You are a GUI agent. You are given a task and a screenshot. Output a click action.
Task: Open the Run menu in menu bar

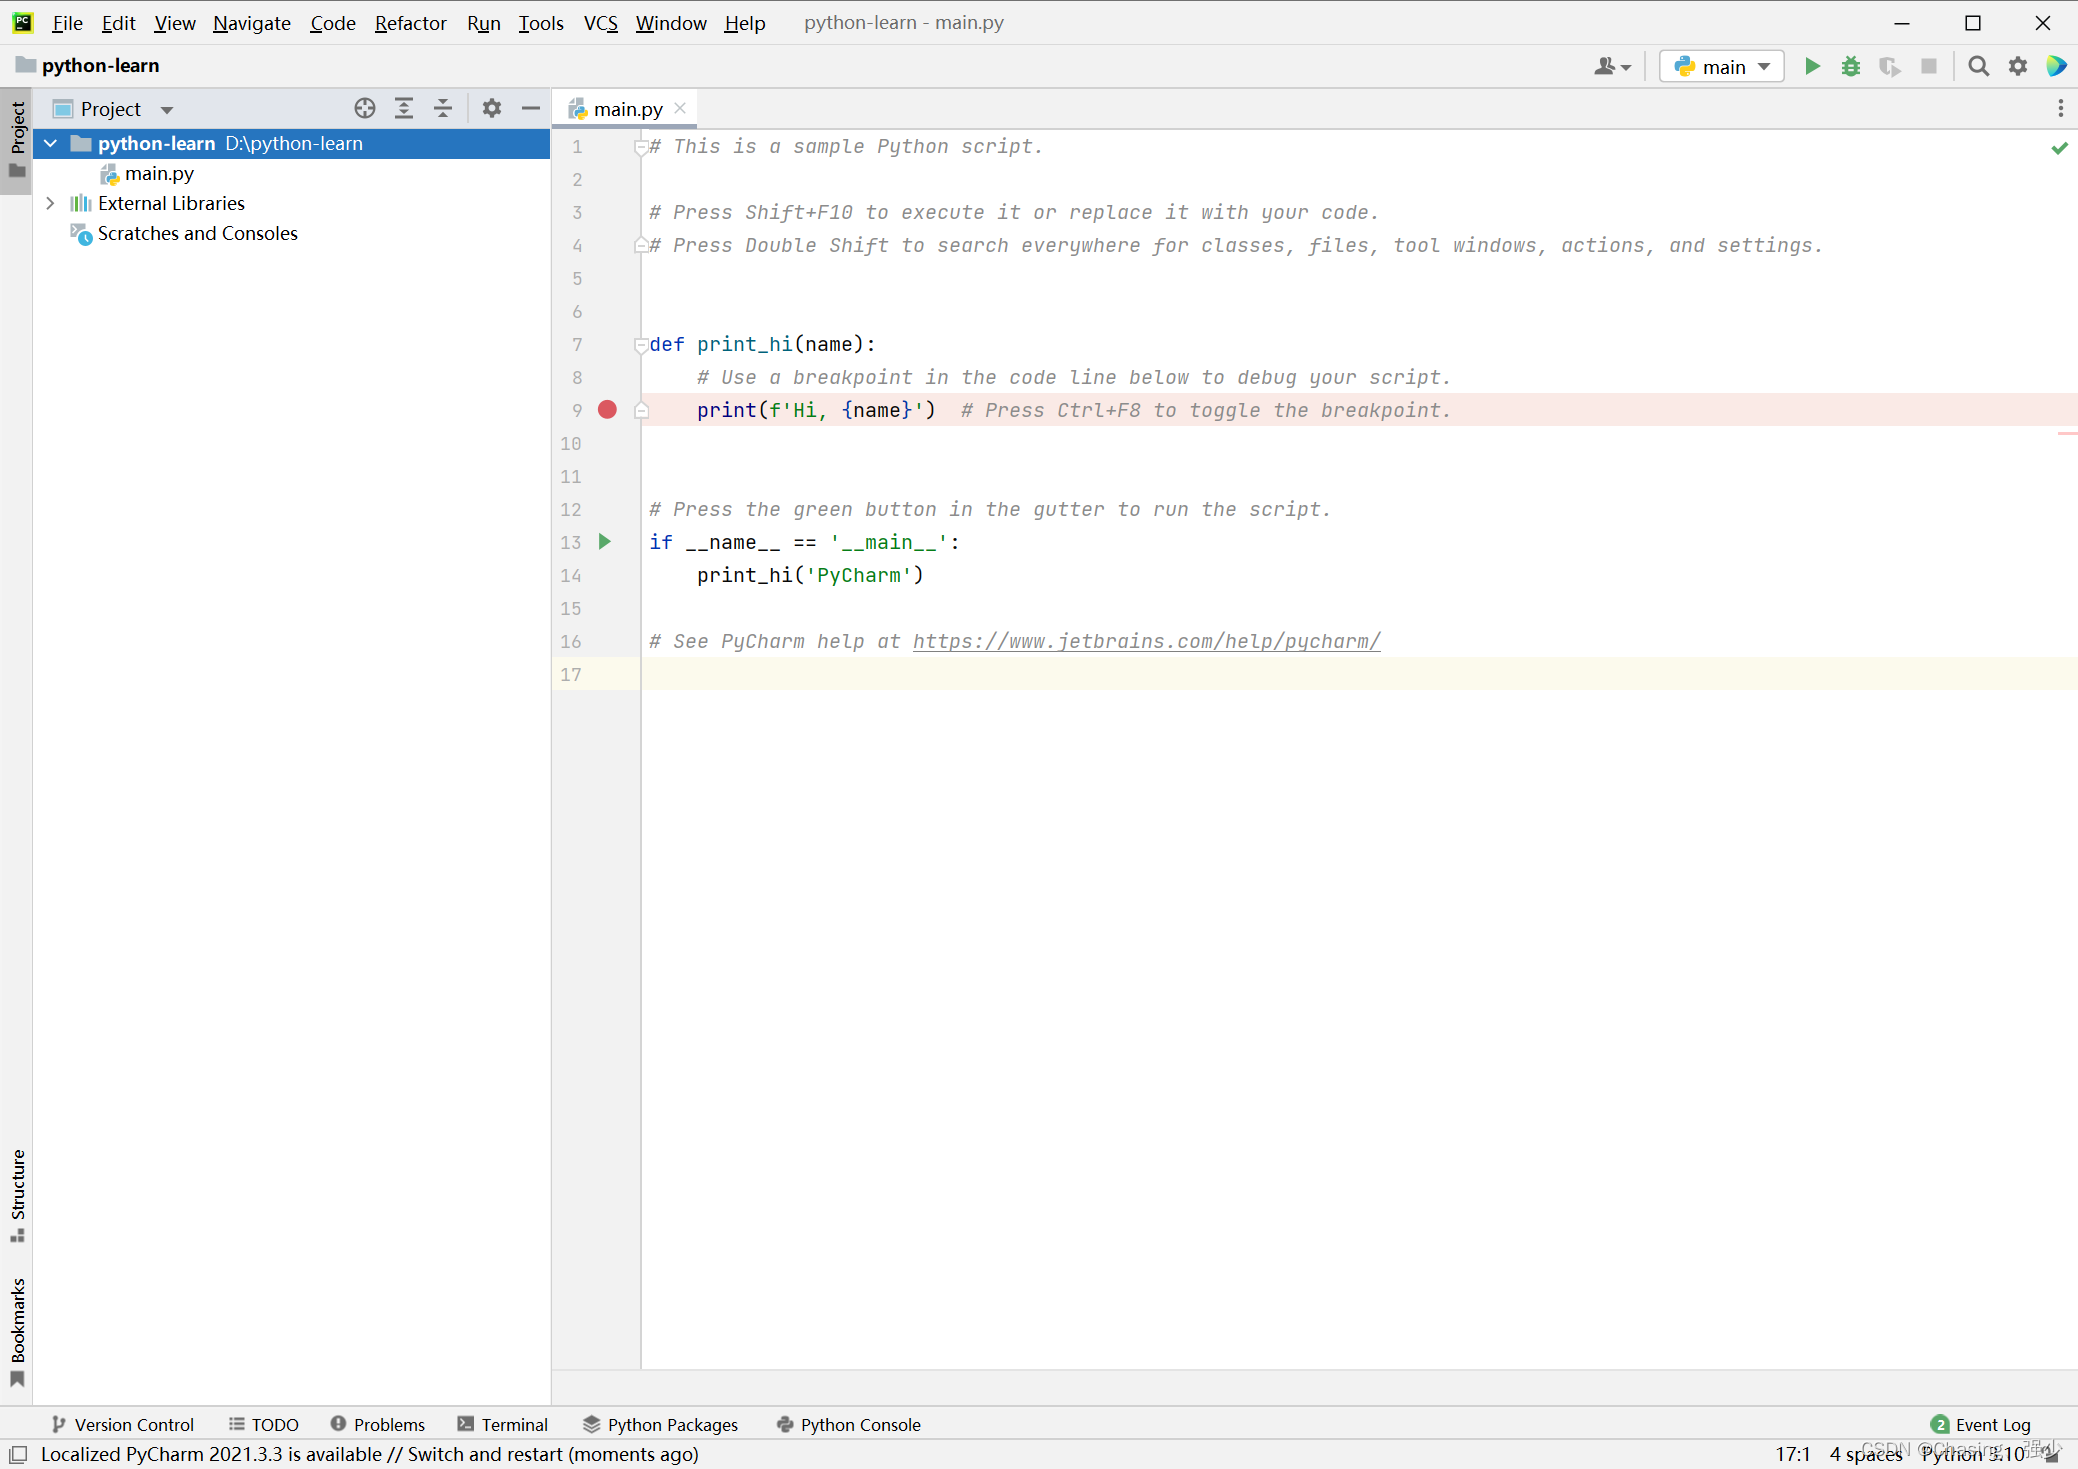[483, 22]
